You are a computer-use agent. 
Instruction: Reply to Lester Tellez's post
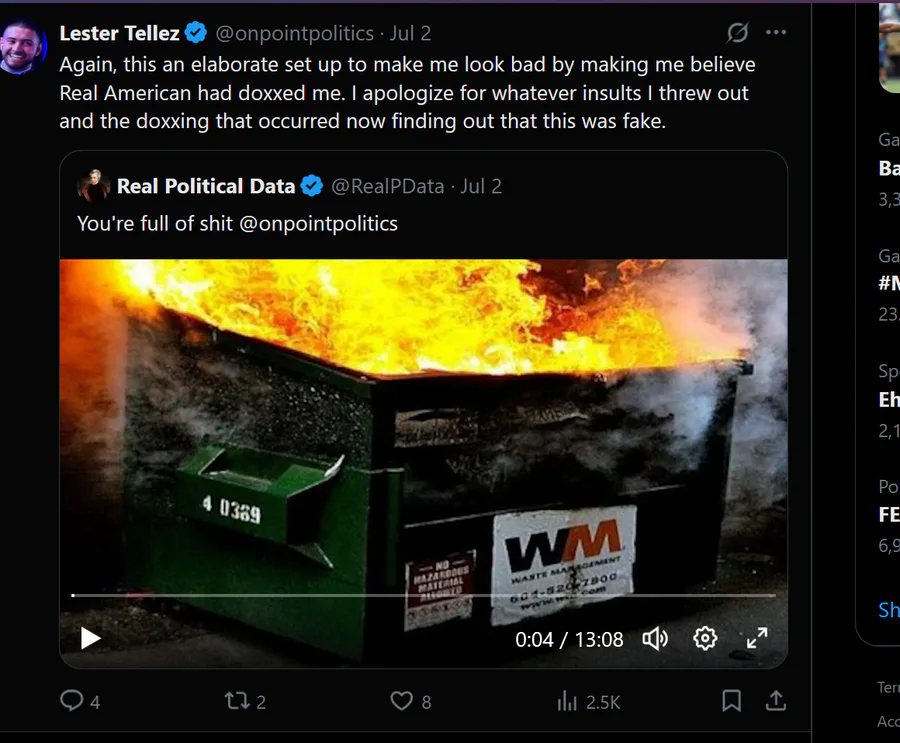coord(72,701)
